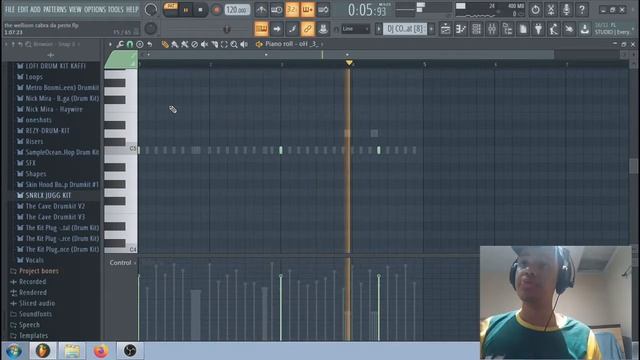
Task: Toggle the 3-2-1 countdown before recording
Action: (292, 9)
